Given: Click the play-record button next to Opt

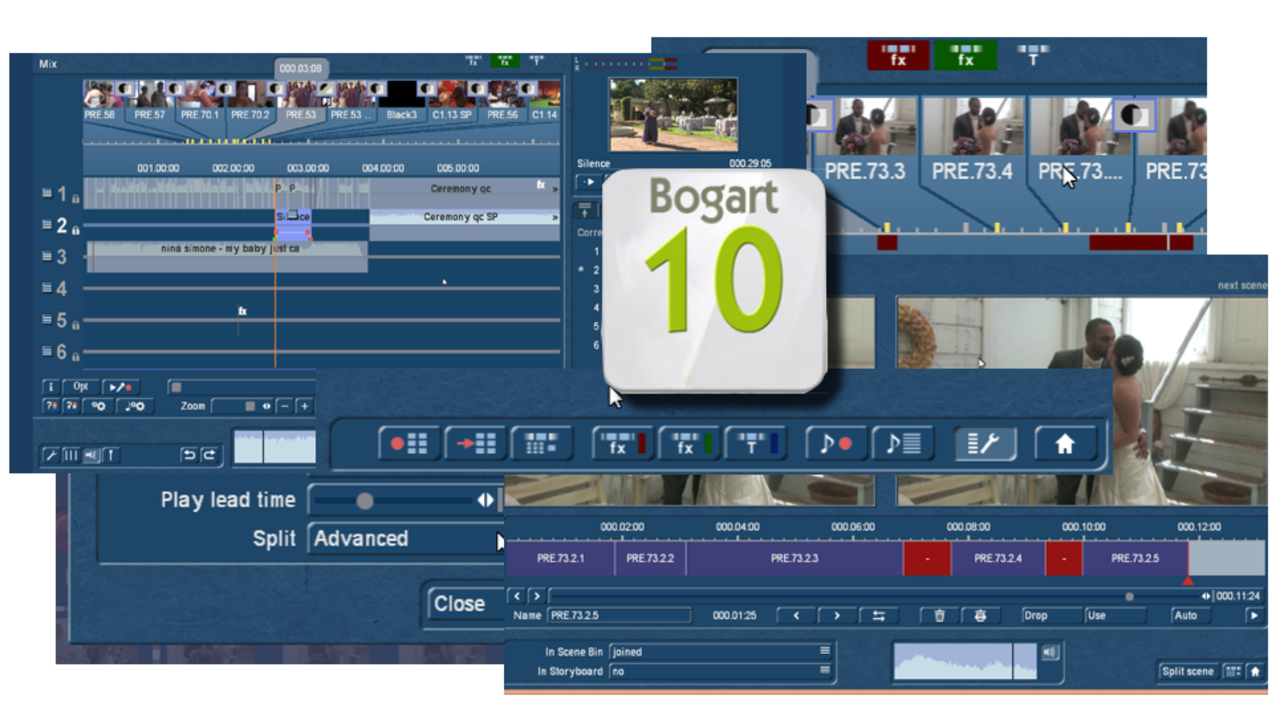Looking at the screenshot, I should click(120, 387).
